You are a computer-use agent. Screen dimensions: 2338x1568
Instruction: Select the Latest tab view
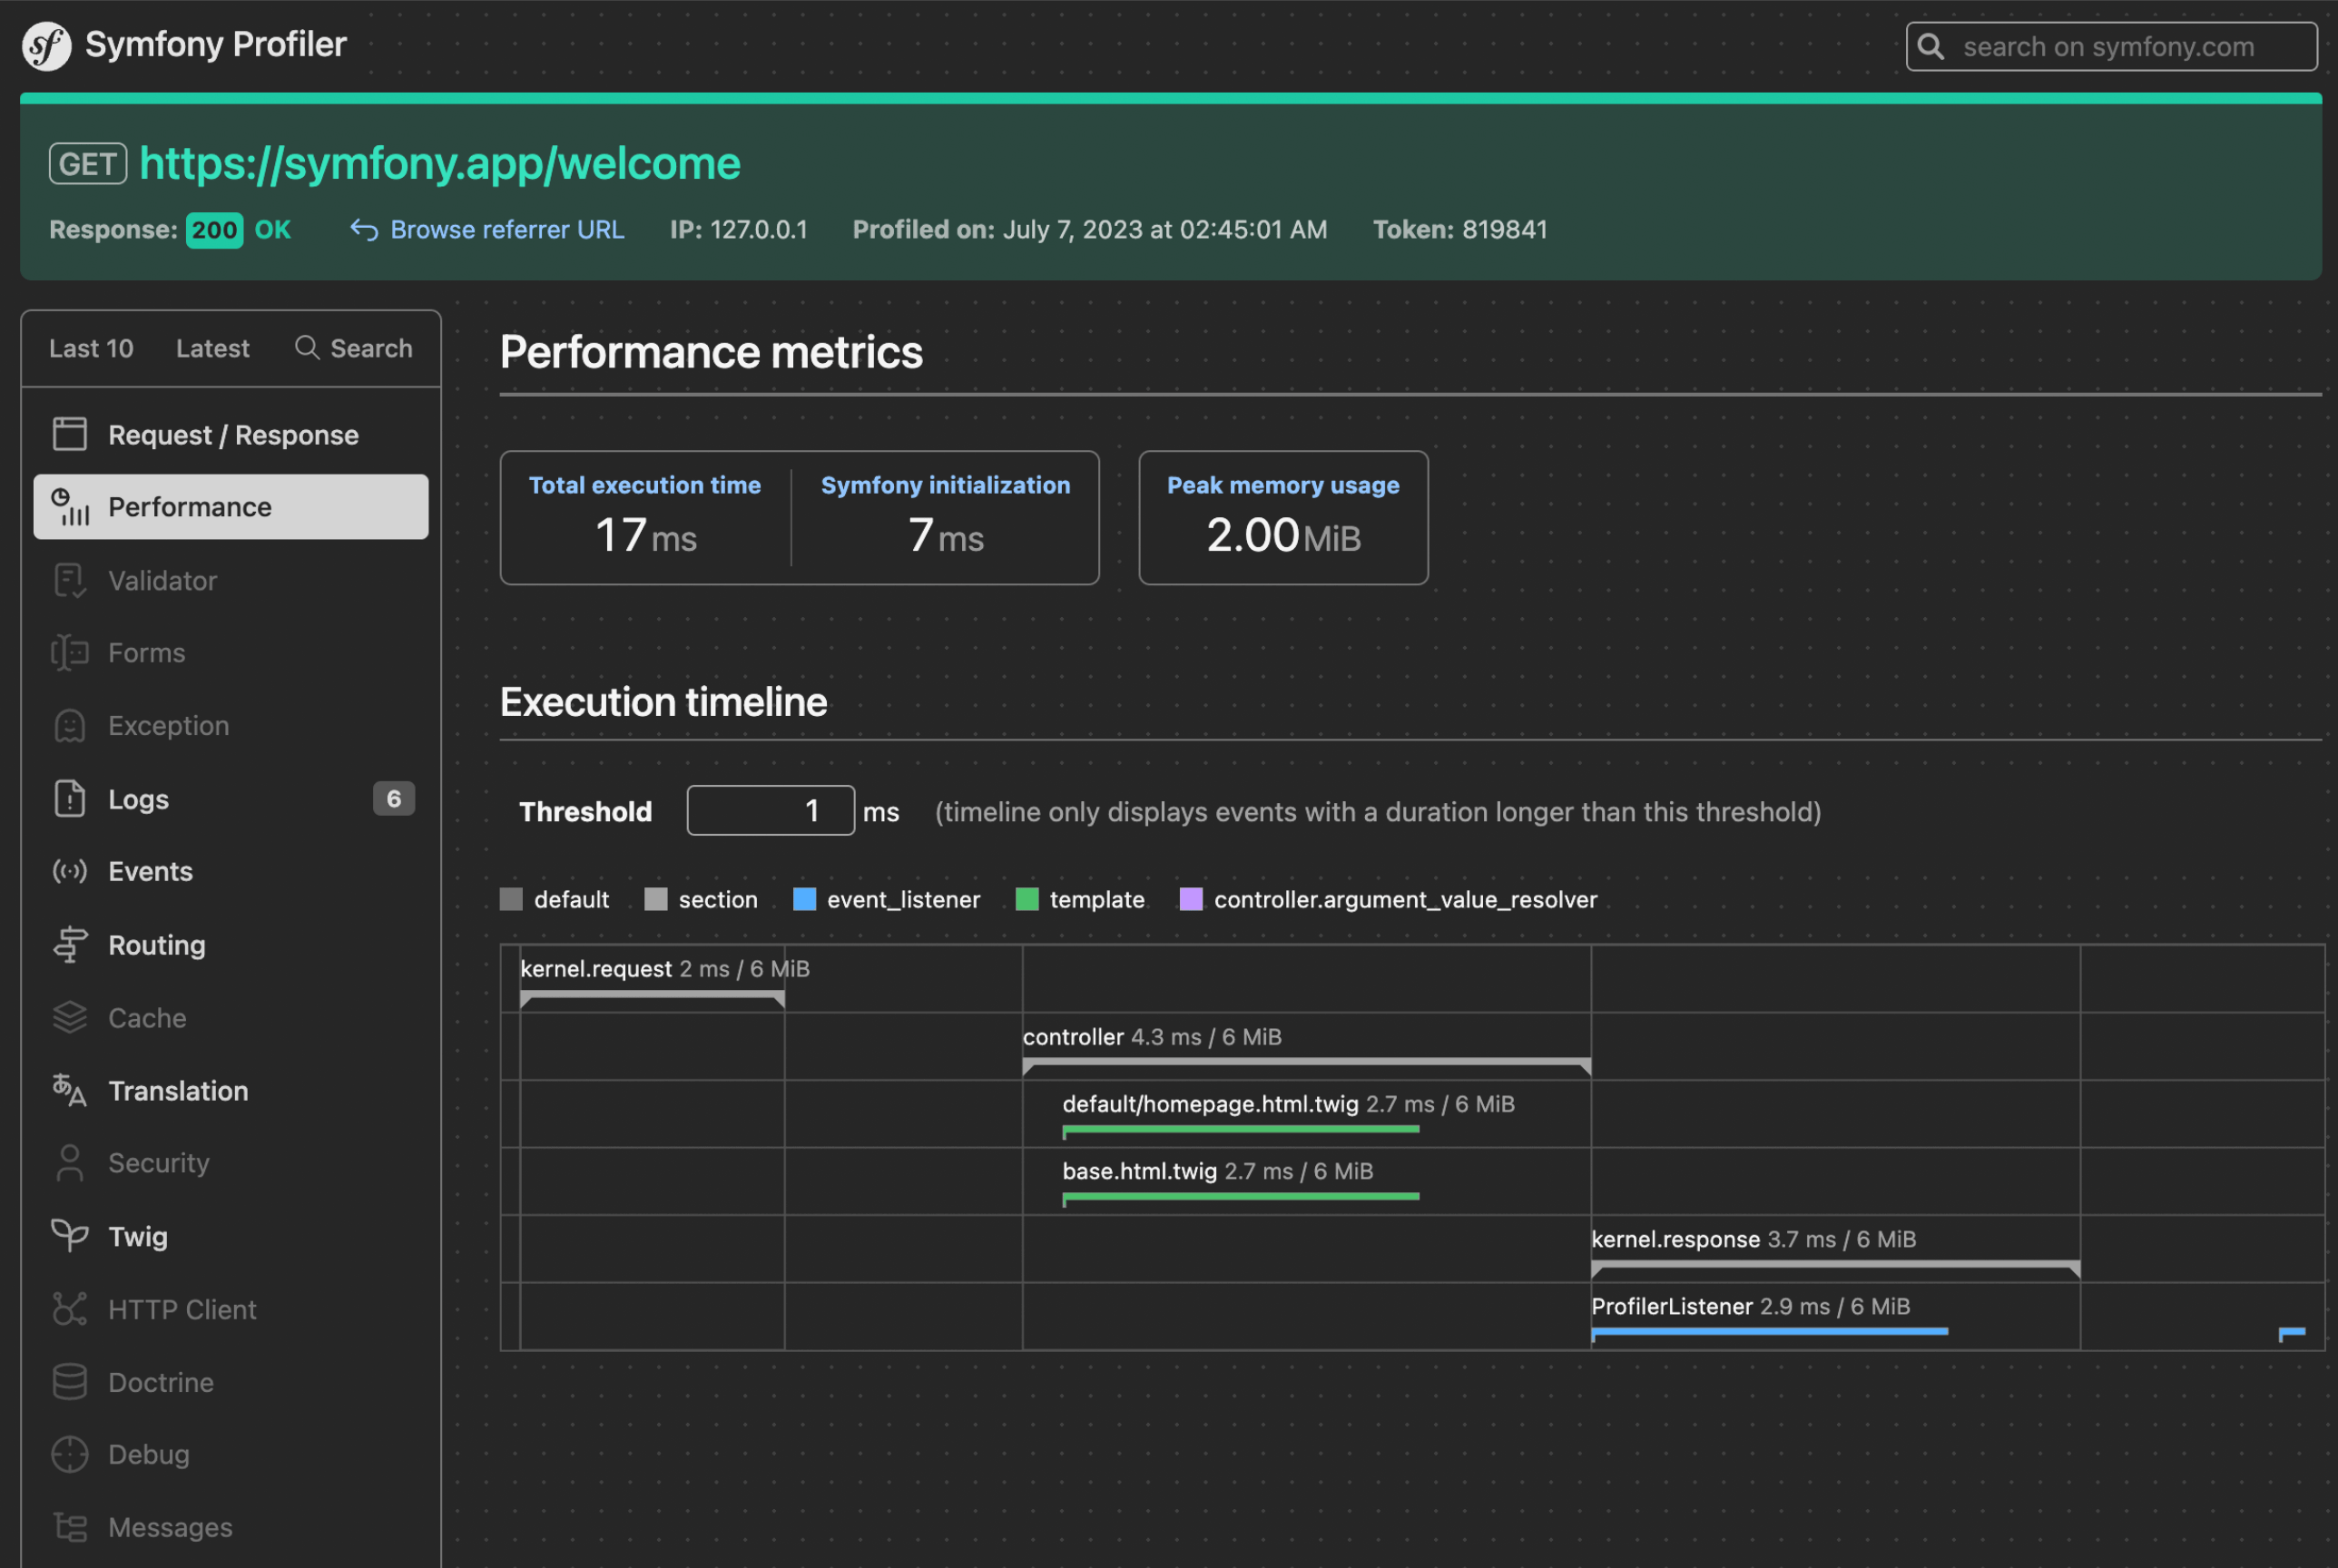211,345
